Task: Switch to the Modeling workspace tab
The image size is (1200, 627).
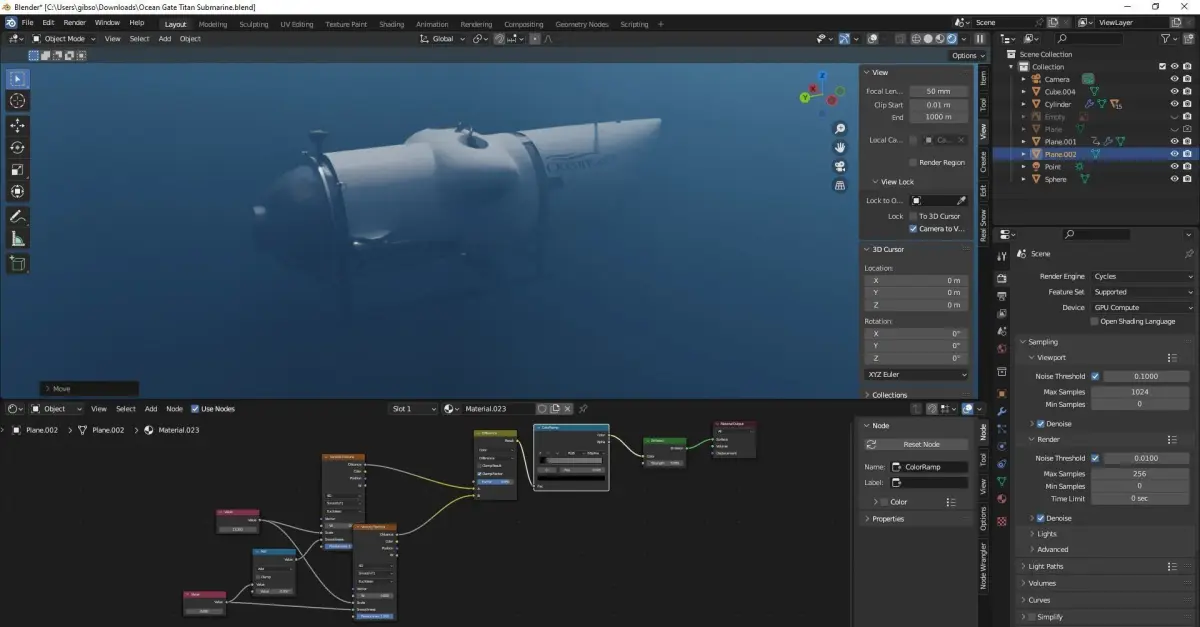Action: (213, 24)
